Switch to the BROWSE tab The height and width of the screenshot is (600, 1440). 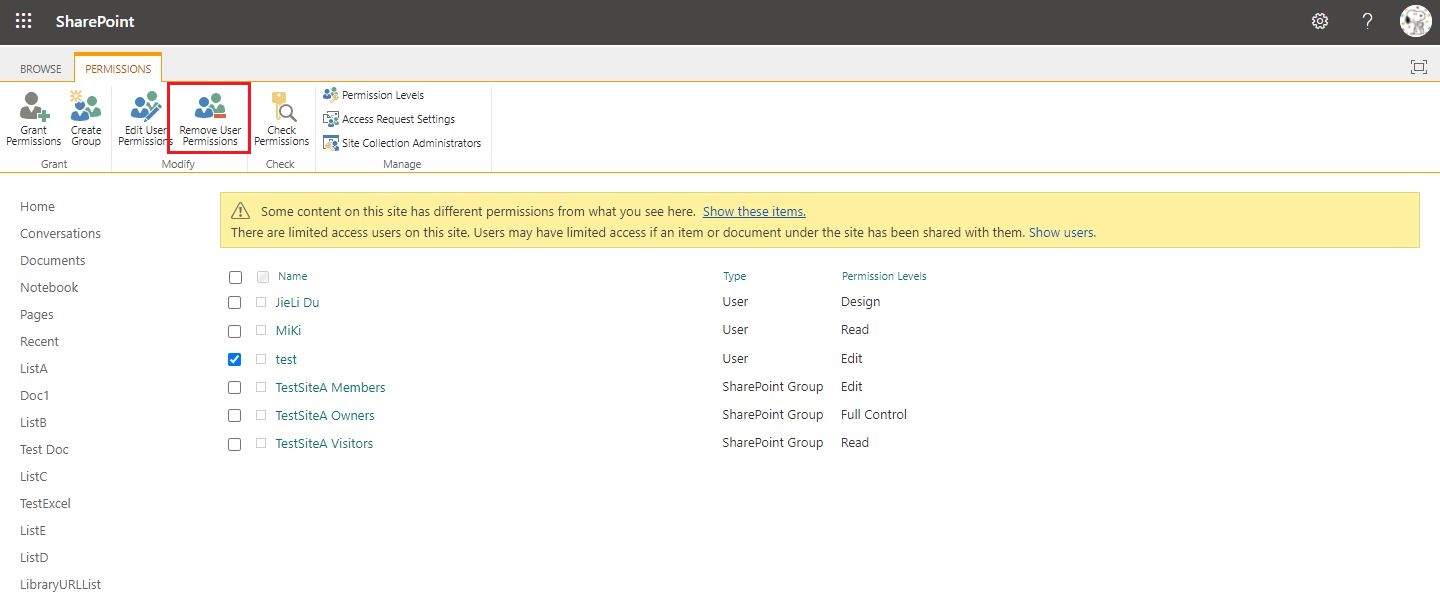coord(41,69)
